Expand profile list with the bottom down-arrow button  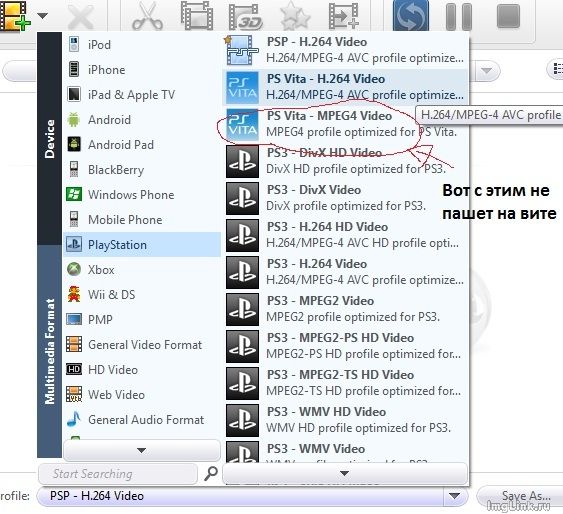coord(345,473)
